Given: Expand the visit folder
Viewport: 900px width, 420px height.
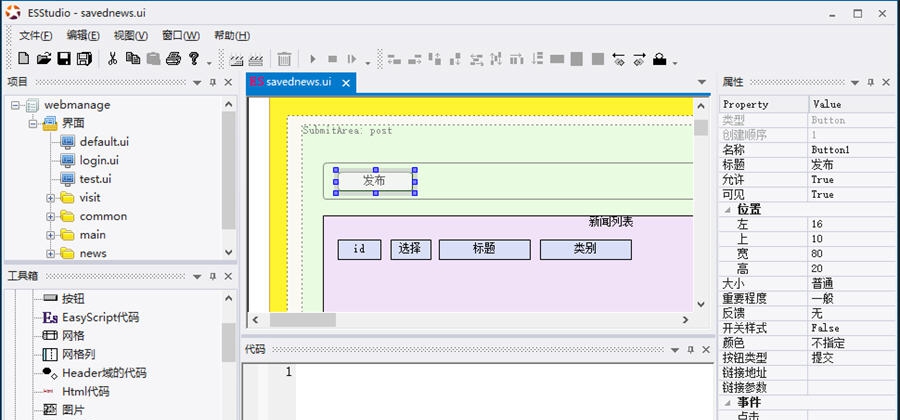Looking at the screenshot, I should point(51,198).
